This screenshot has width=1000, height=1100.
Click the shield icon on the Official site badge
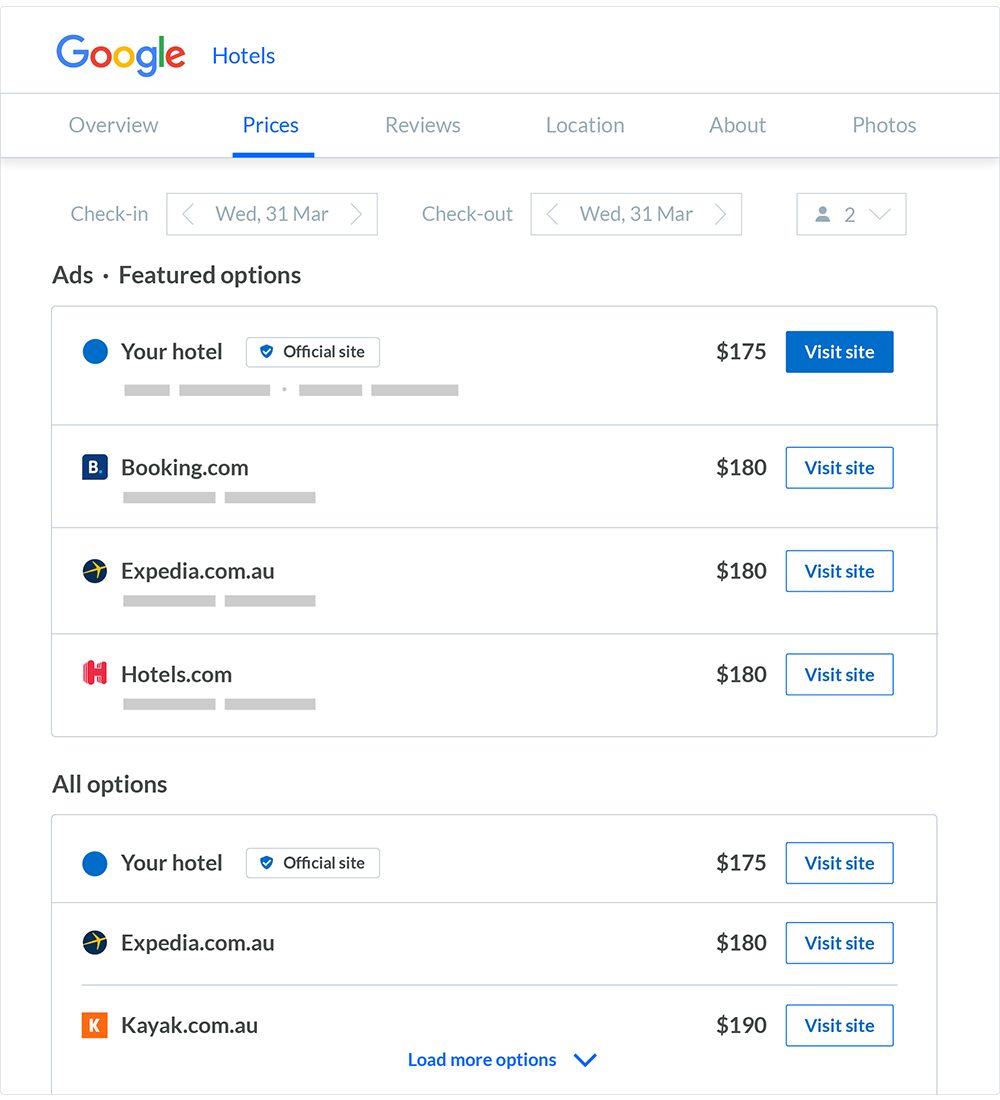(266, 351)
